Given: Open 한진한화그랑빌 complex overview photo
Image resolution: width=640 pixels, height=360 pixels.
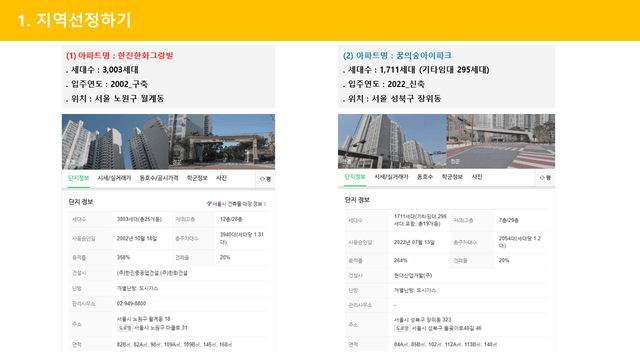Looking at the screenshot, I should (x=115, y=142).
